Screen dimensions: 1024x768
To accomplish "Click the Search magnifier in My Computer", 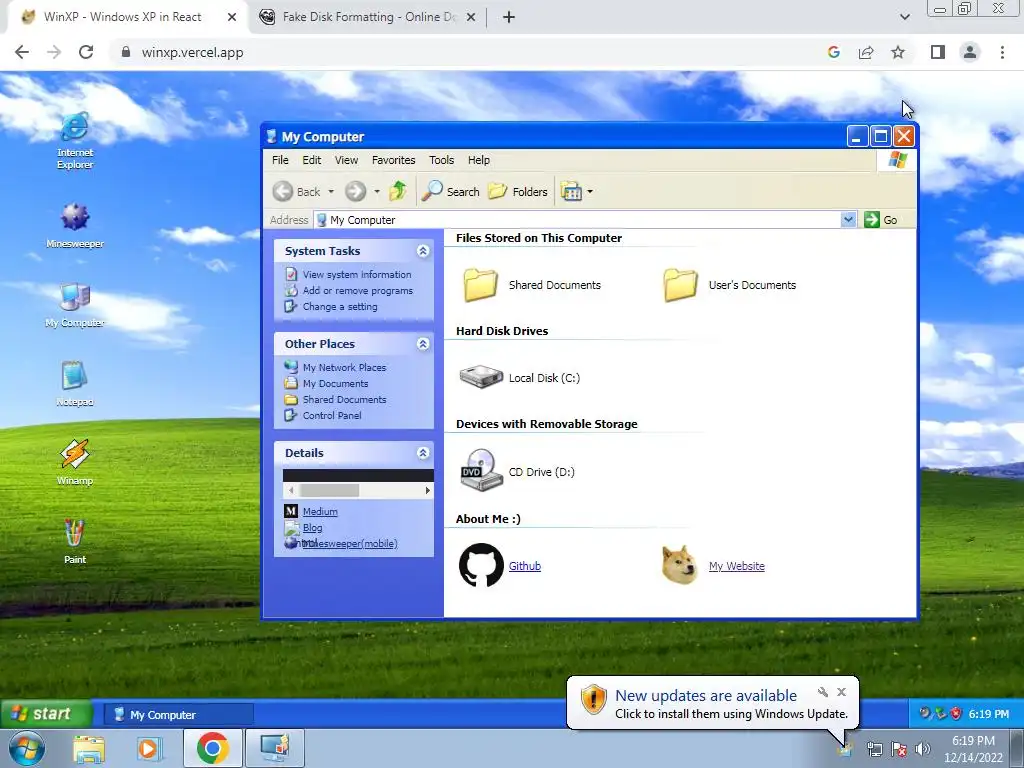I will [432, 191].
